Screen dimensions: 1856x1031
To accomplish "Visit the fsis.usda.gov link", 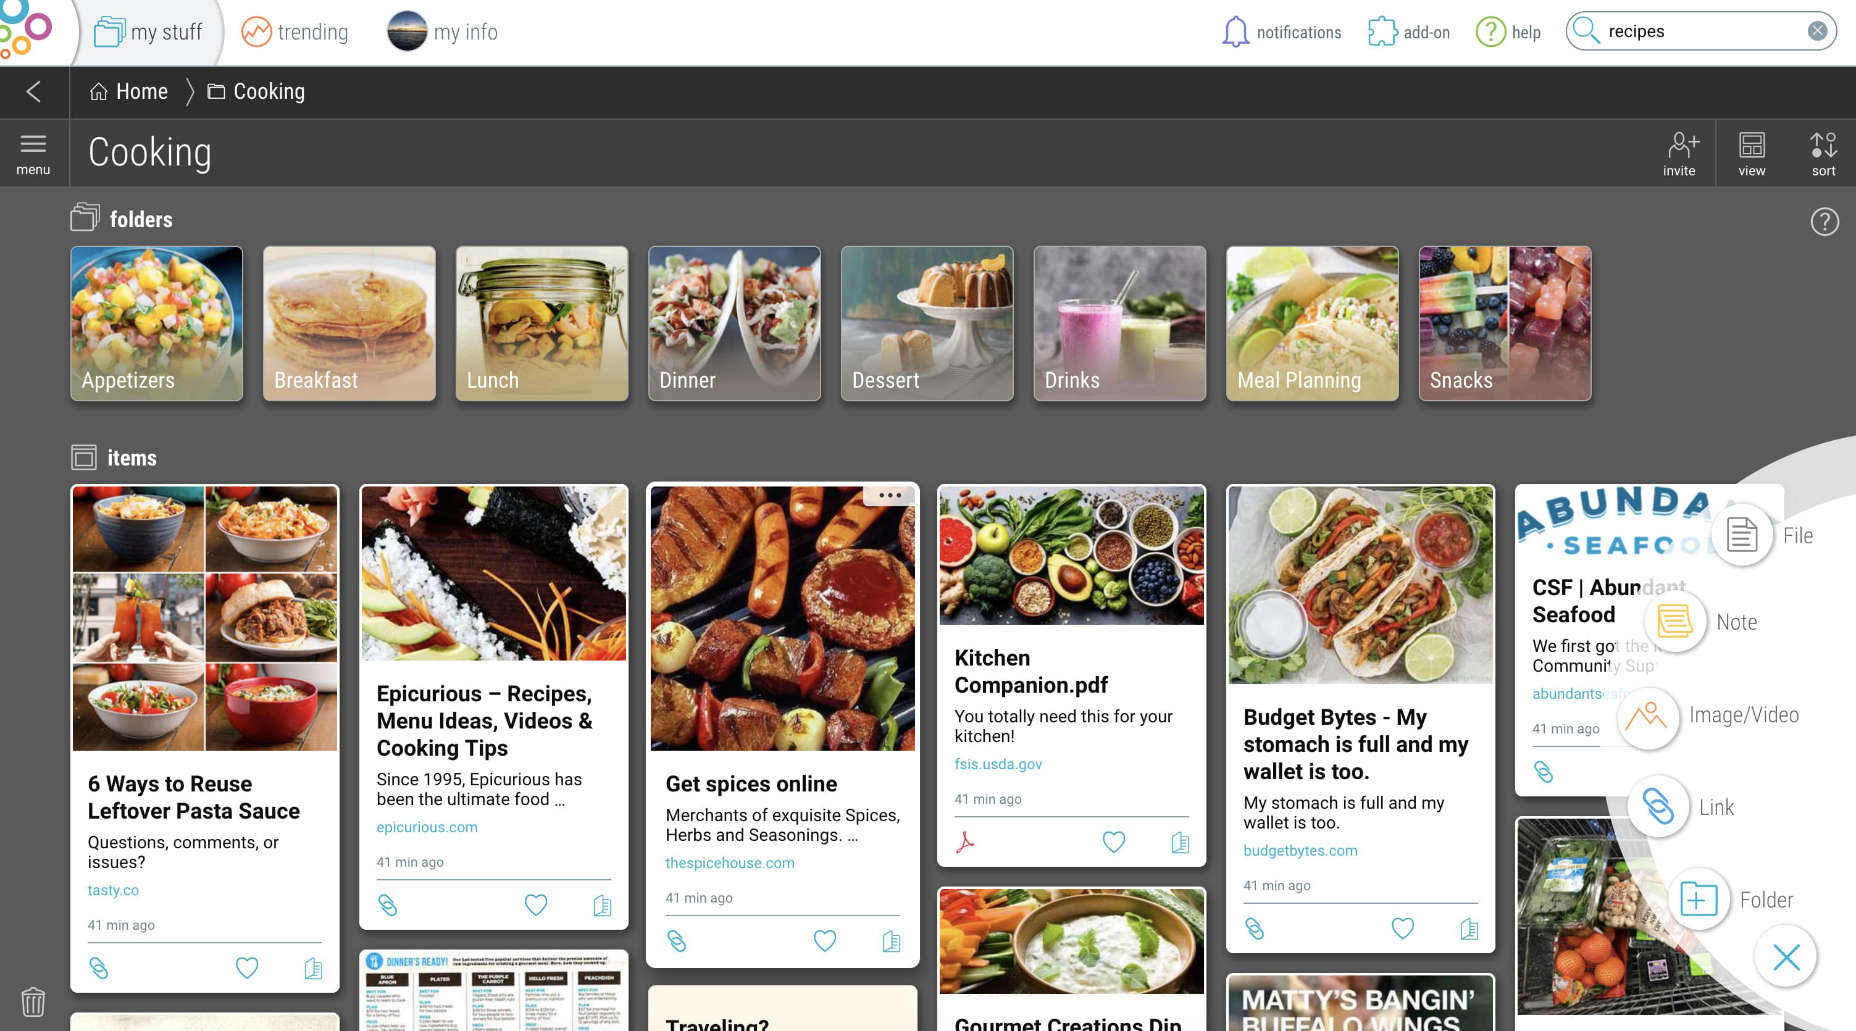I will 998,764.
